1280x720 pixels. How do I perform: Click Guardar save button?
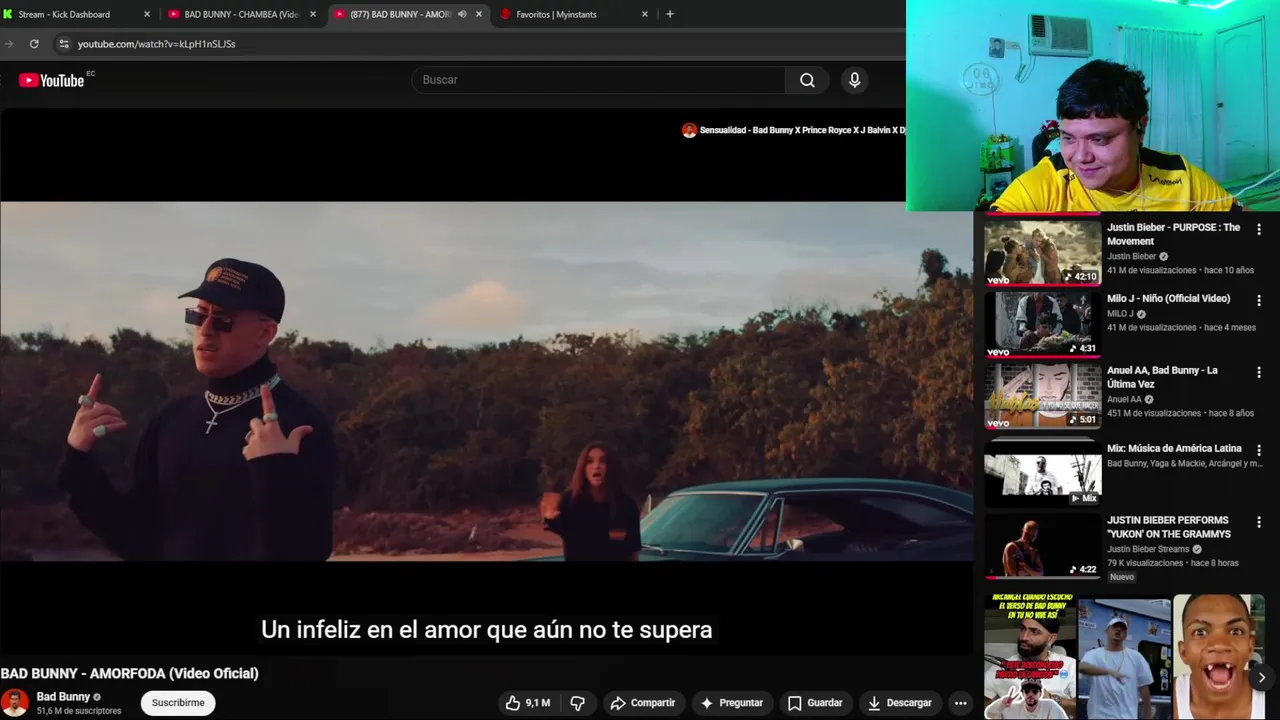coord(815,703)
